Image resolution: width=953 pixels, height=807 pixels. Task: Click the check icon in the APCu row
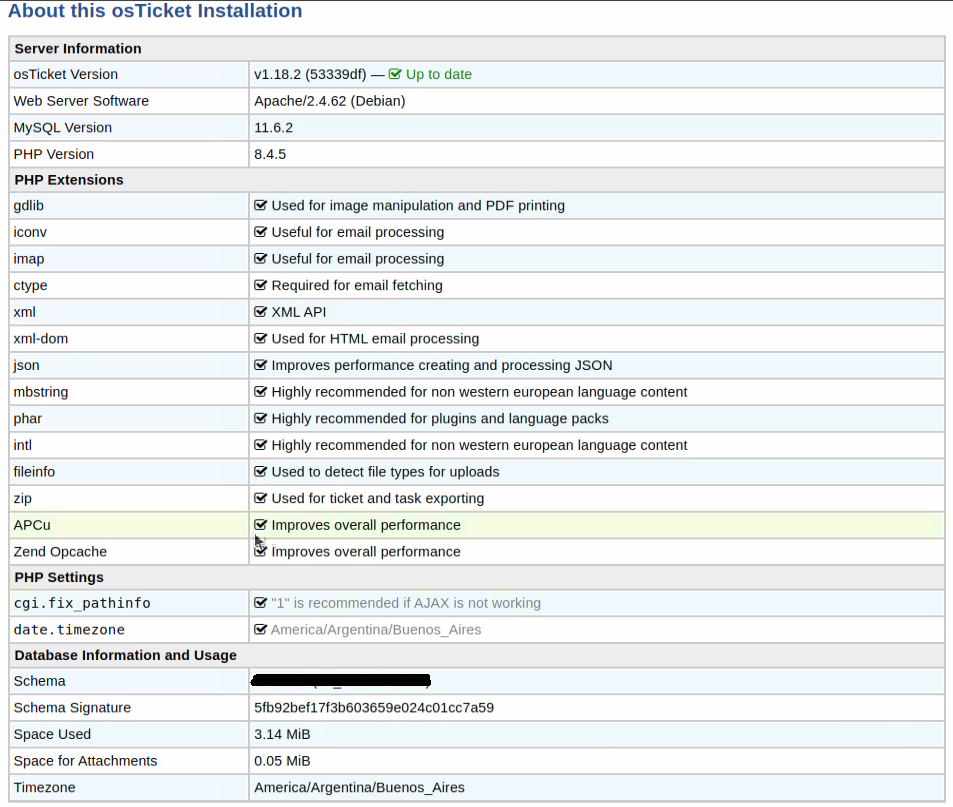[261, 524]
